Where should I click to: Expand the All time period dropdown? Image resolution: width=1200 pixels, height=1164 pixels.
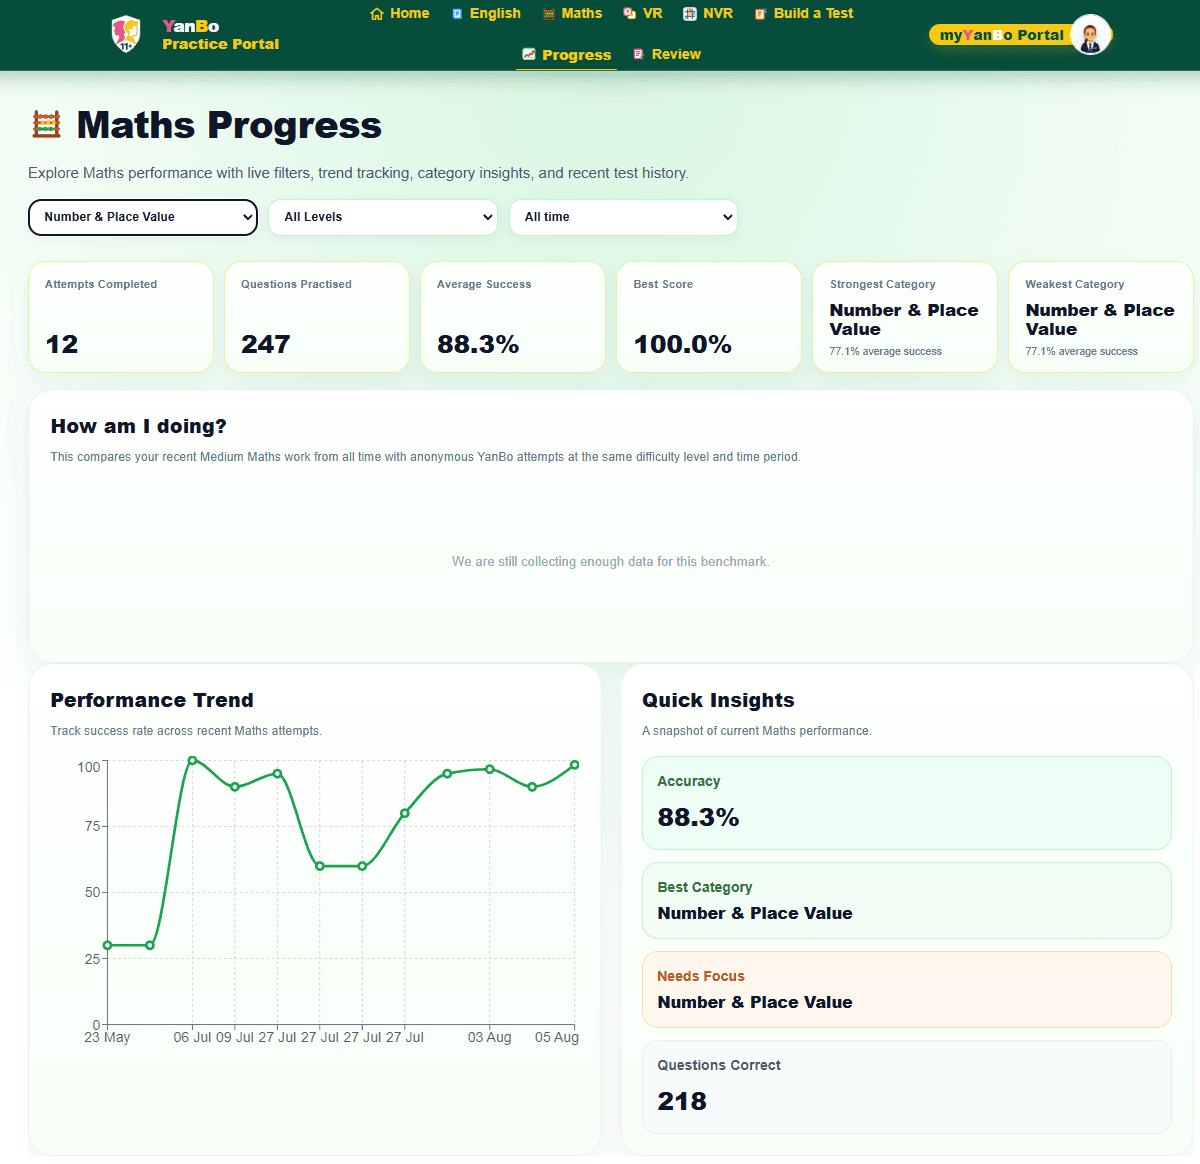624,217
